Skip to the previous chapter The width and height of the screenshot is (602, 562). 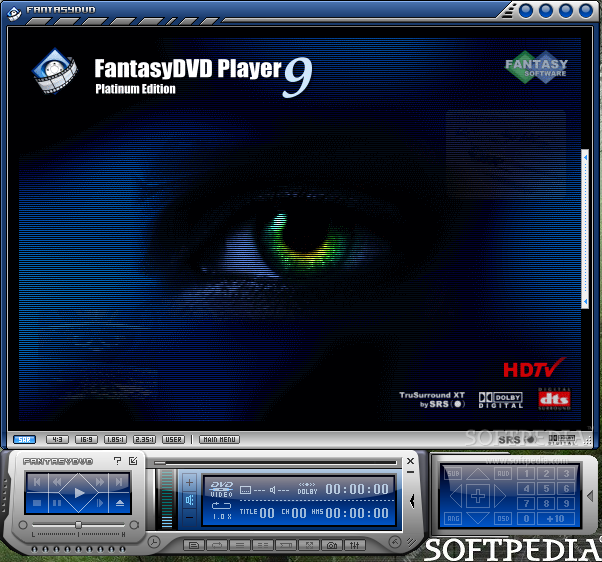coord(37,482)
